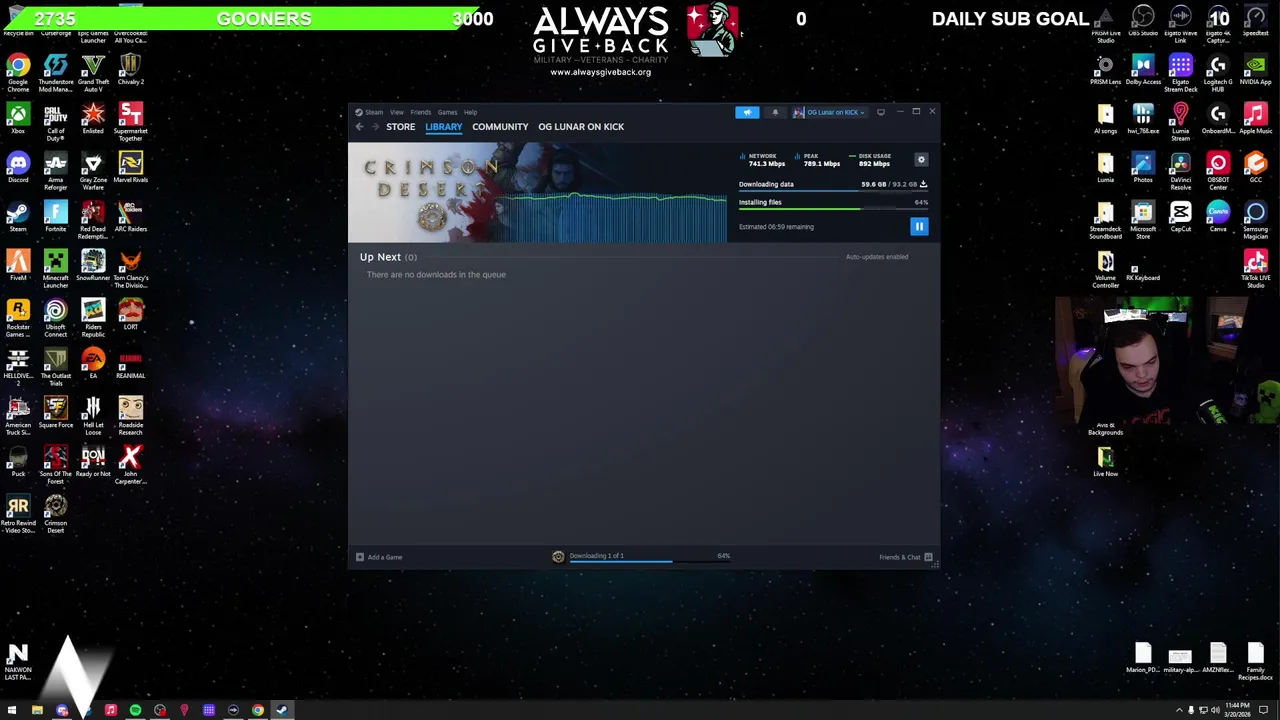Open Spotify from the taskbar
1280x720 pixels.
[x=135, y=710]
